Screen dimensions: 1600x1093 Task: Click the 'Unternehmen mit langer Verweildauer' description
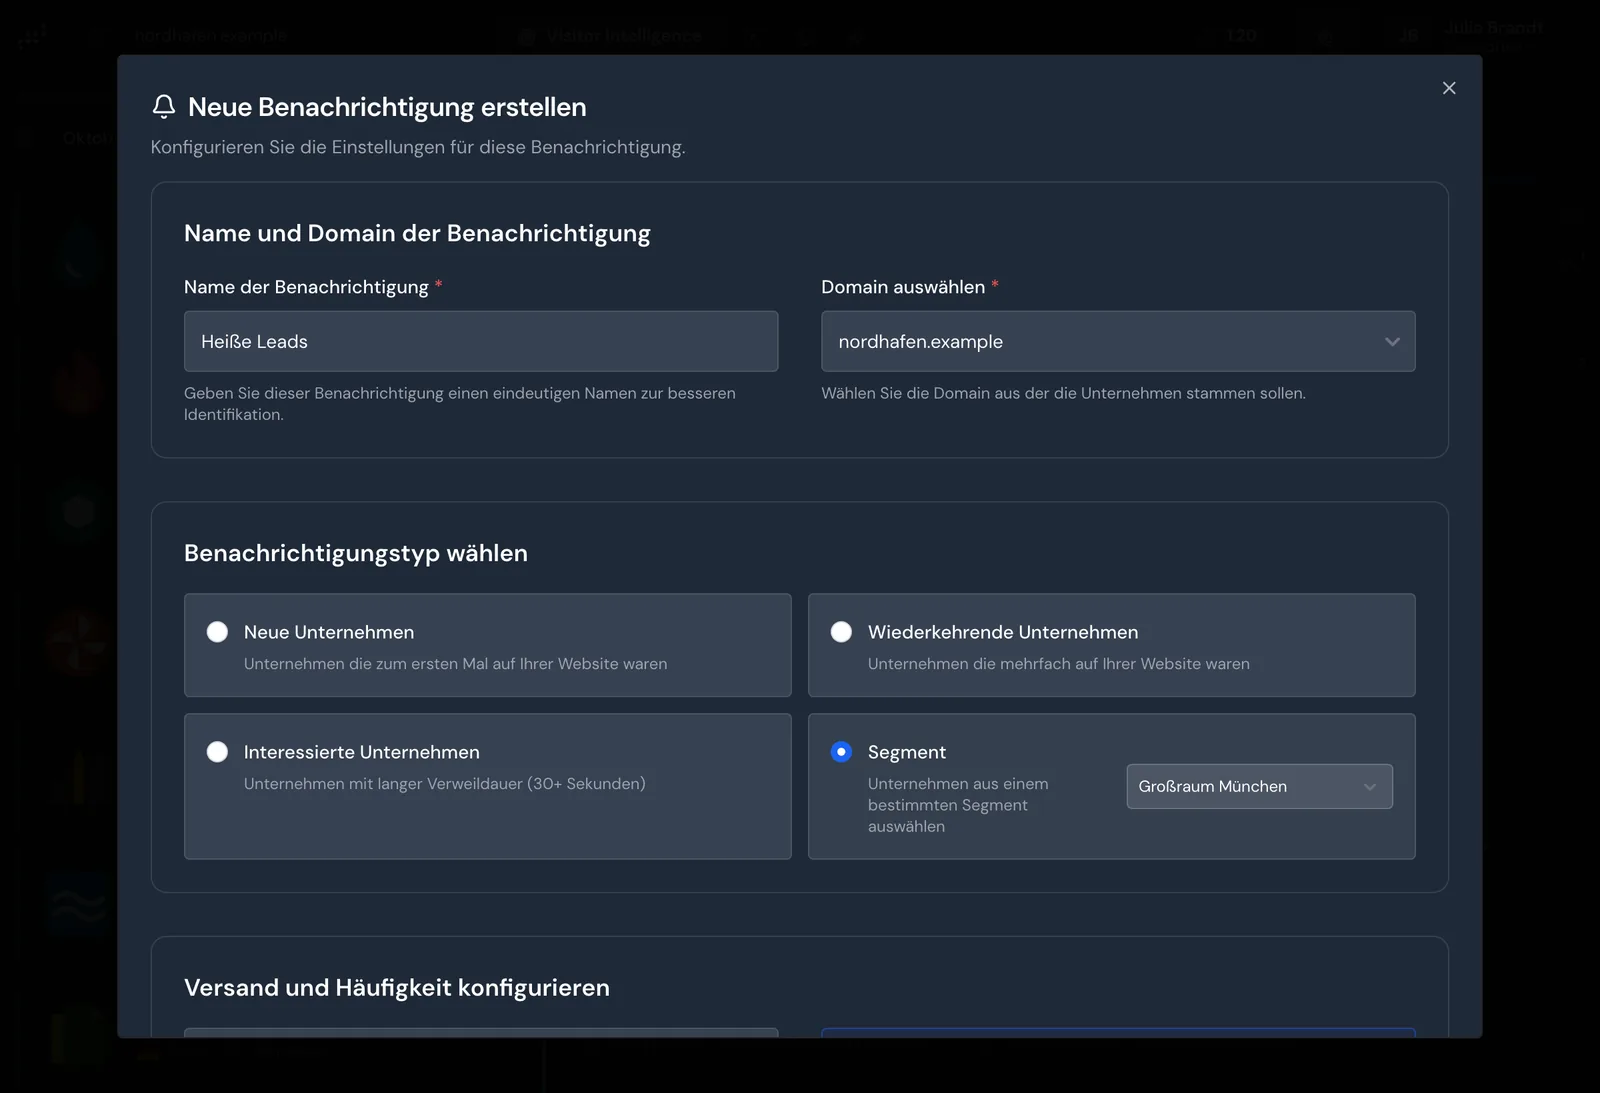(x=445, y=783)
